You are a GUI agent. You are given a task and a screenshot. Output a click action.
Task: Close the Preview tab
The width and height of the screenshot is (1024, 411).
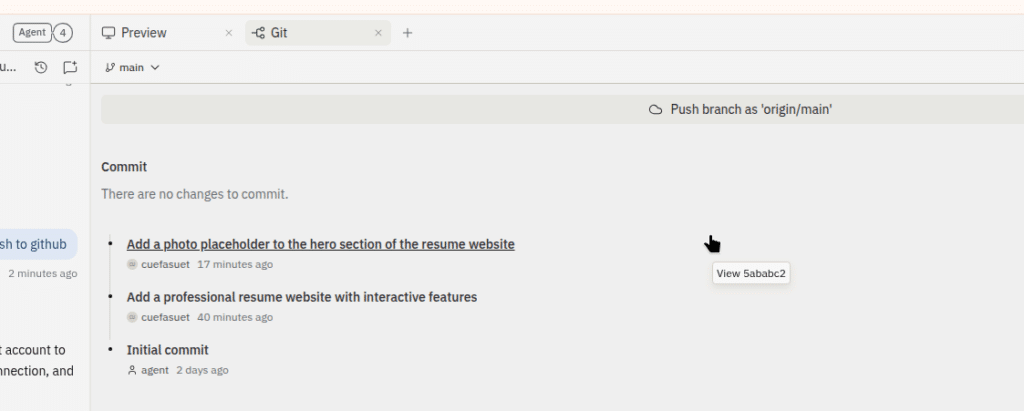[x=228, y=33]
